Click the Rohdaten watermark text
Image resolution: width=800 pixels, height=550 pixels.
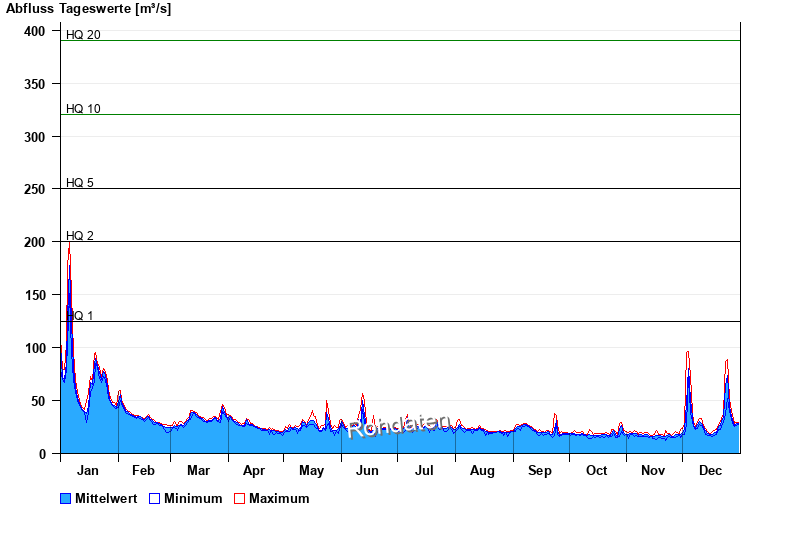400,426
